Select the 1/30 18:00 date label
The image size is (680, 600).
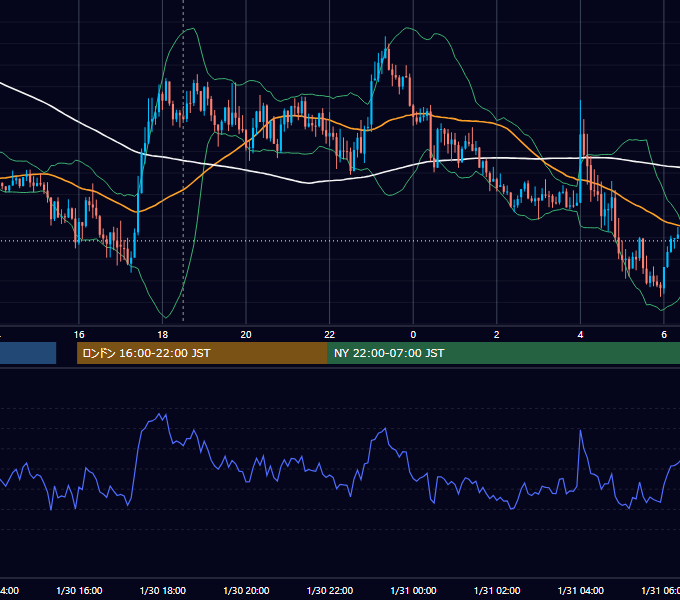click(x=163, y=590)
